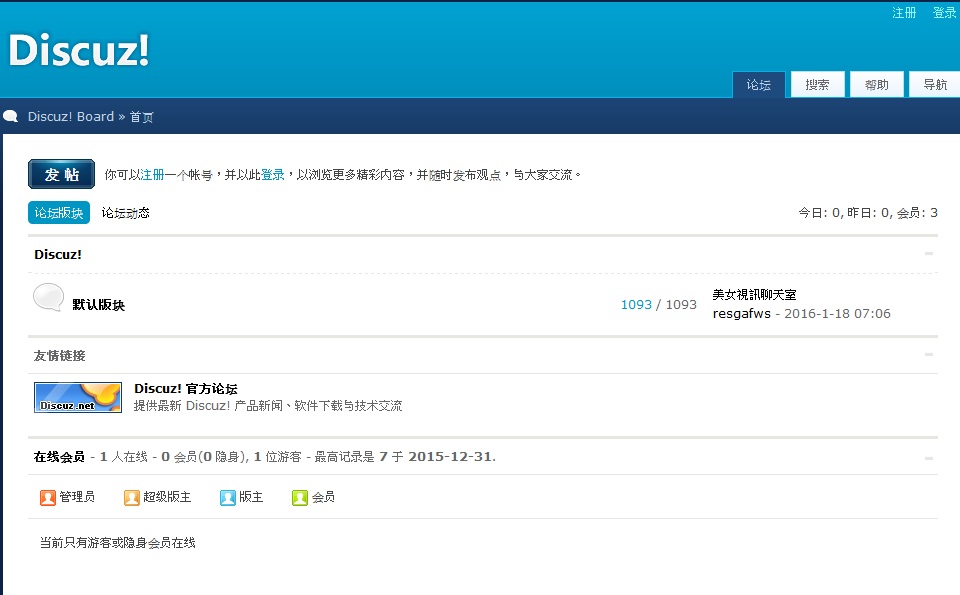Click the 超级版主 legend label
This screenshot has width=960, height=595.
click(167, 497)
